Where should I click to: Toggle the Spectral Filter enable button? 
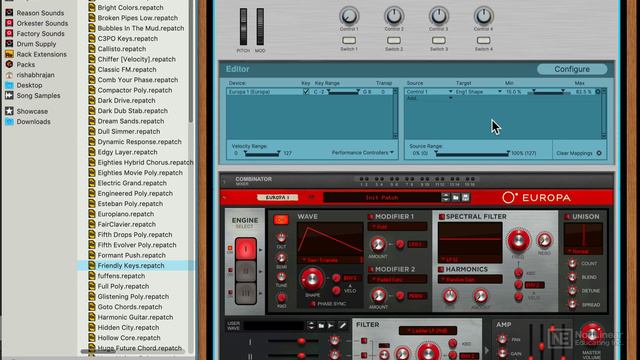[x=442, y=217]
